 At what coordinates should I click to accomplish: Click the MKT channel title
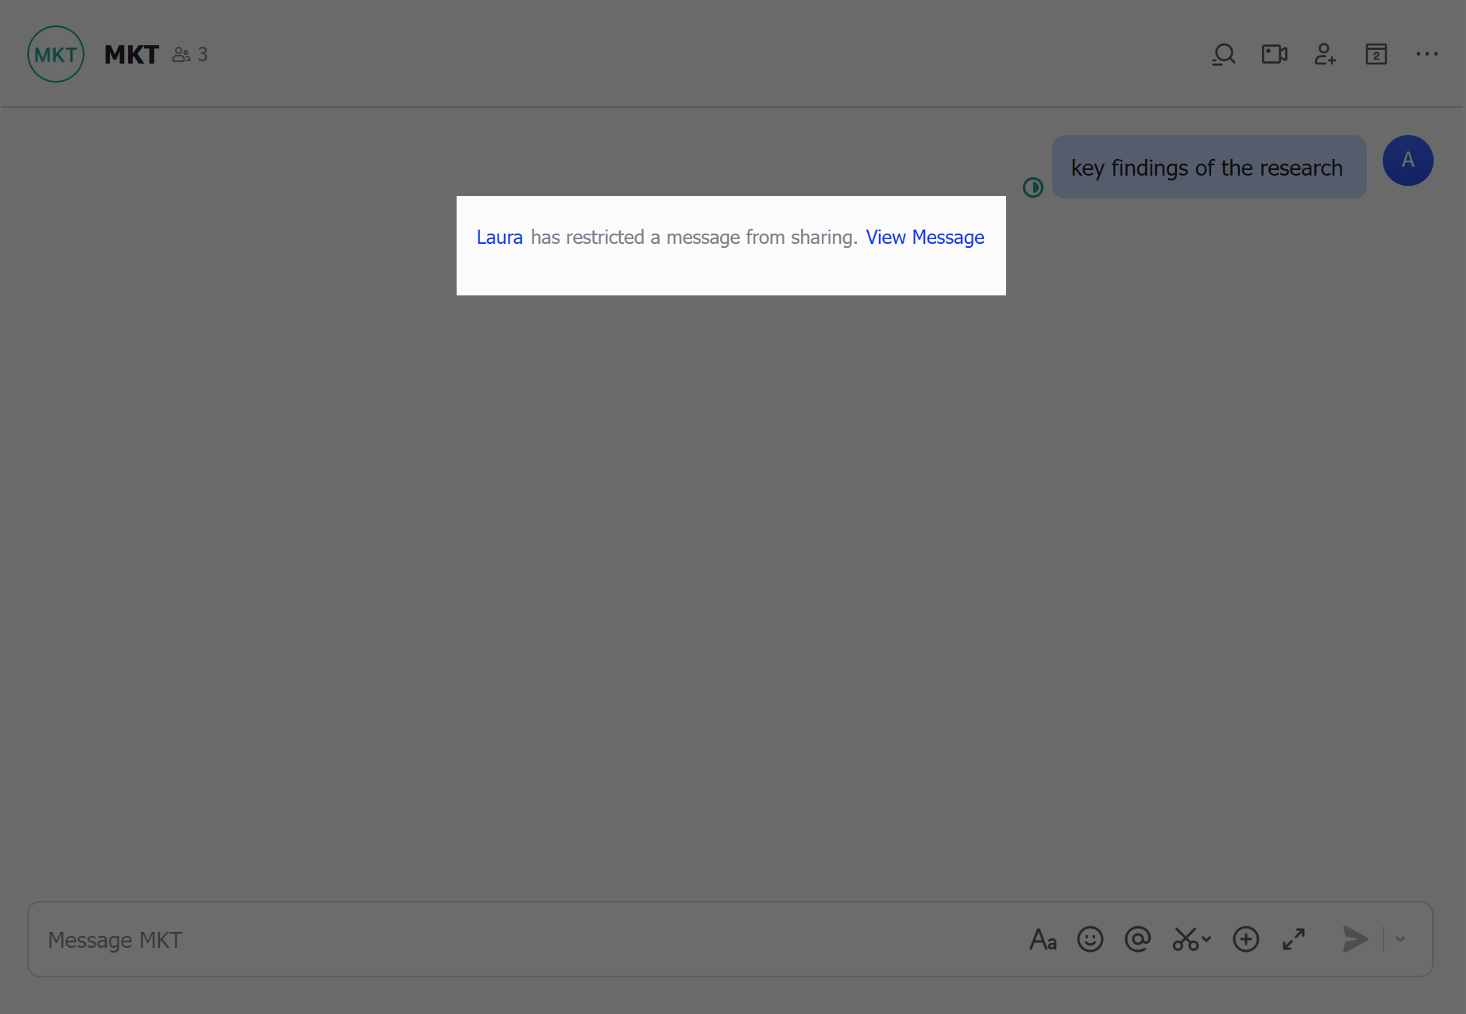coord(131,54)
